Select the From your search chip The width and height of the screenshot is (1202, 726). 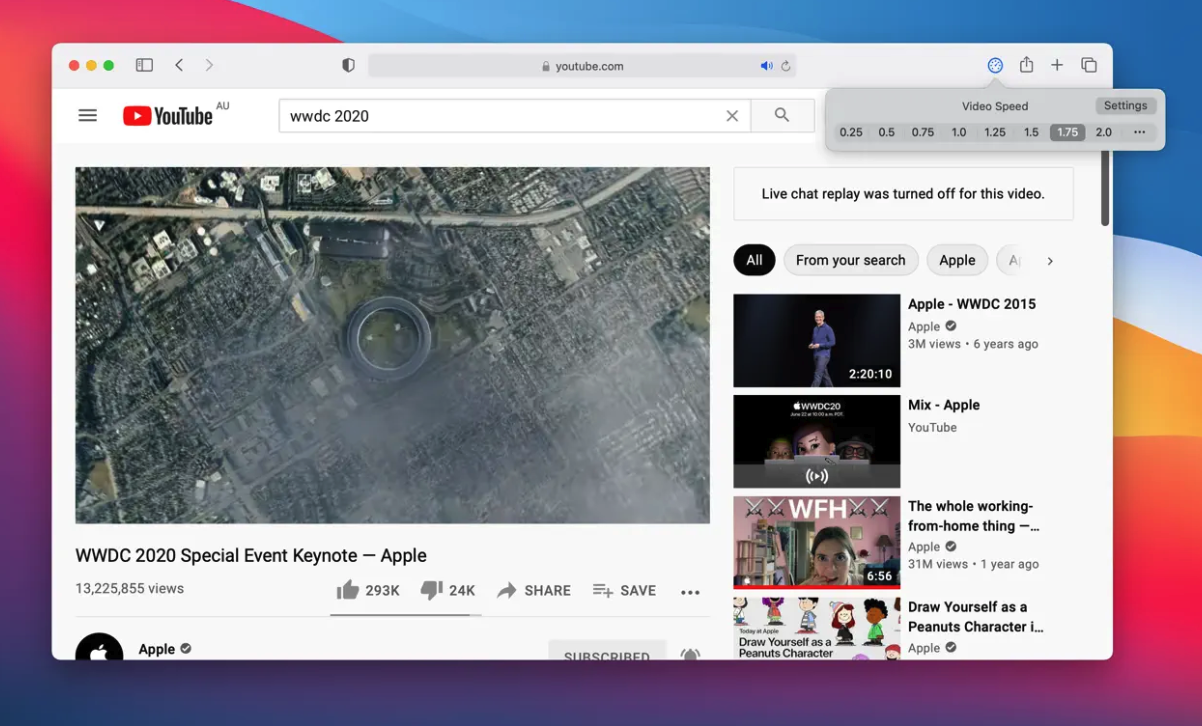[850, 260]
